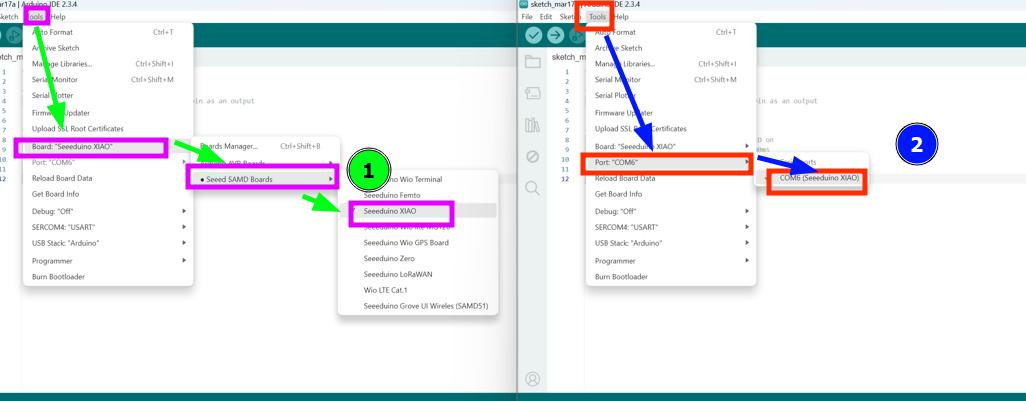Open File menu in right window
The width and height of the screenshot is (1026, 401).
[x=527, y=17]
